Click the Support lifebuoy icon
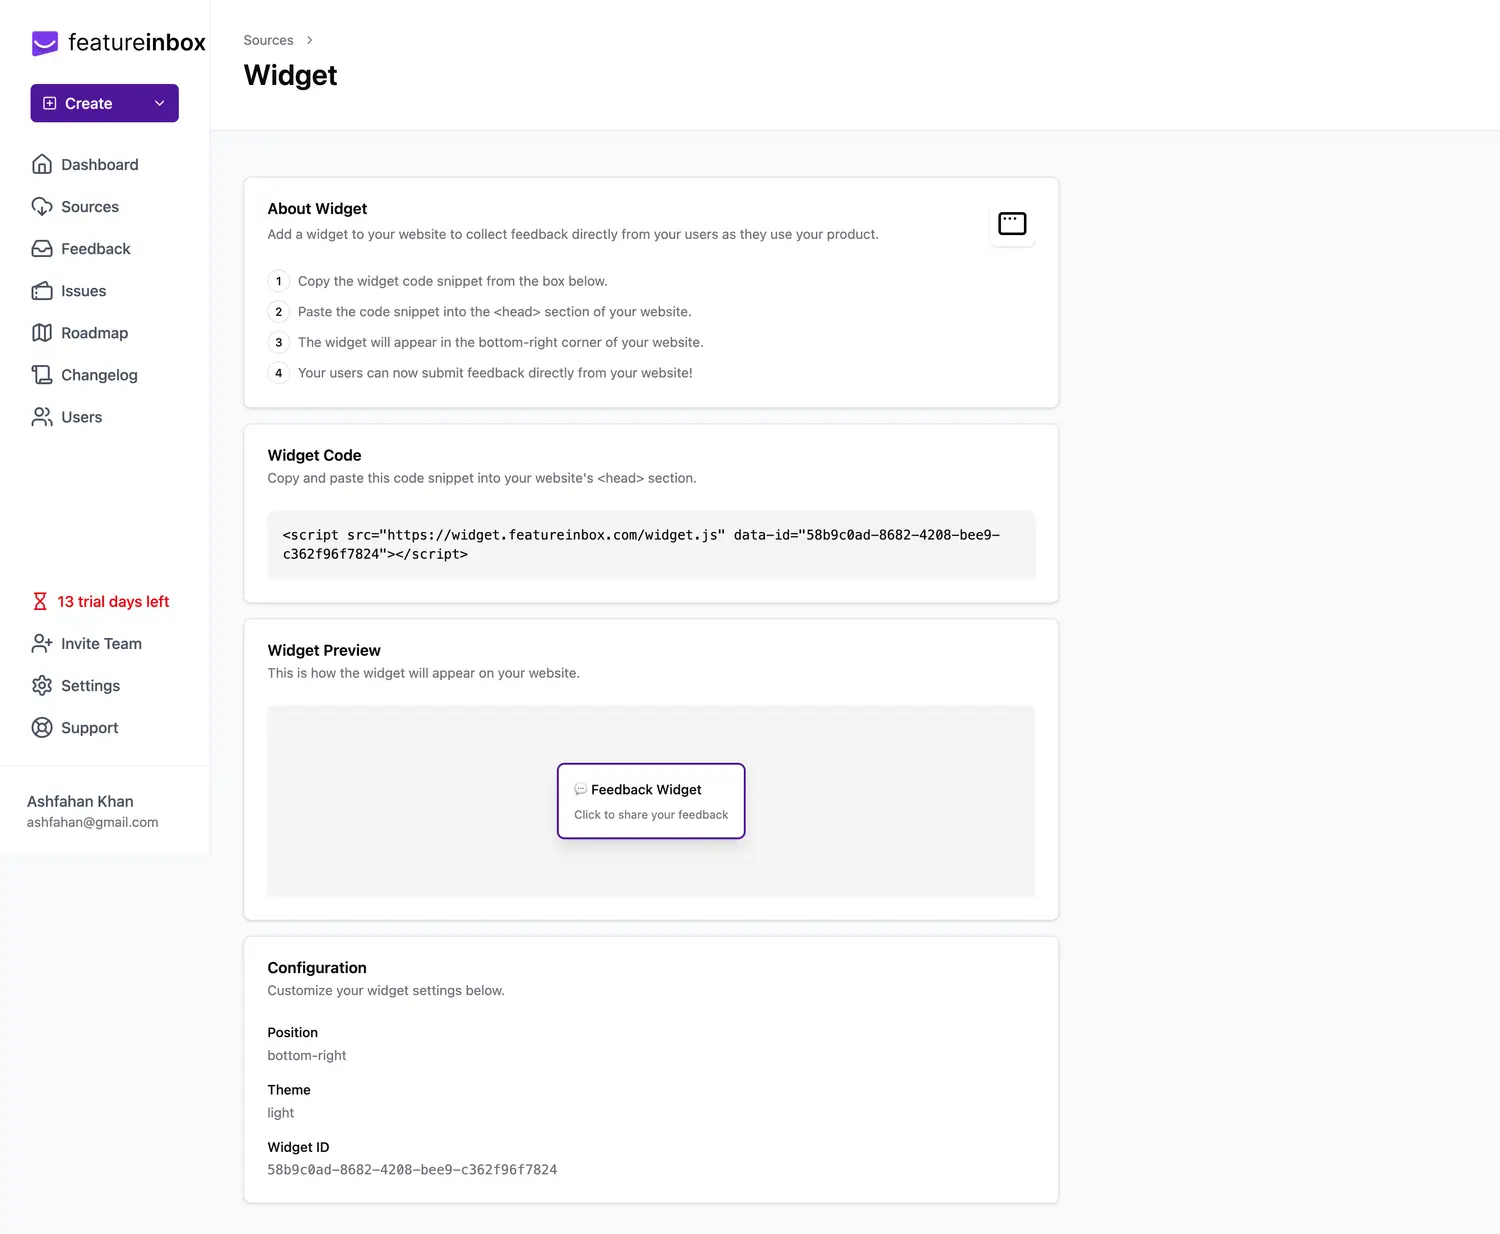Viewport: 1500px width, 1234px height. click(x=42, y=728)
